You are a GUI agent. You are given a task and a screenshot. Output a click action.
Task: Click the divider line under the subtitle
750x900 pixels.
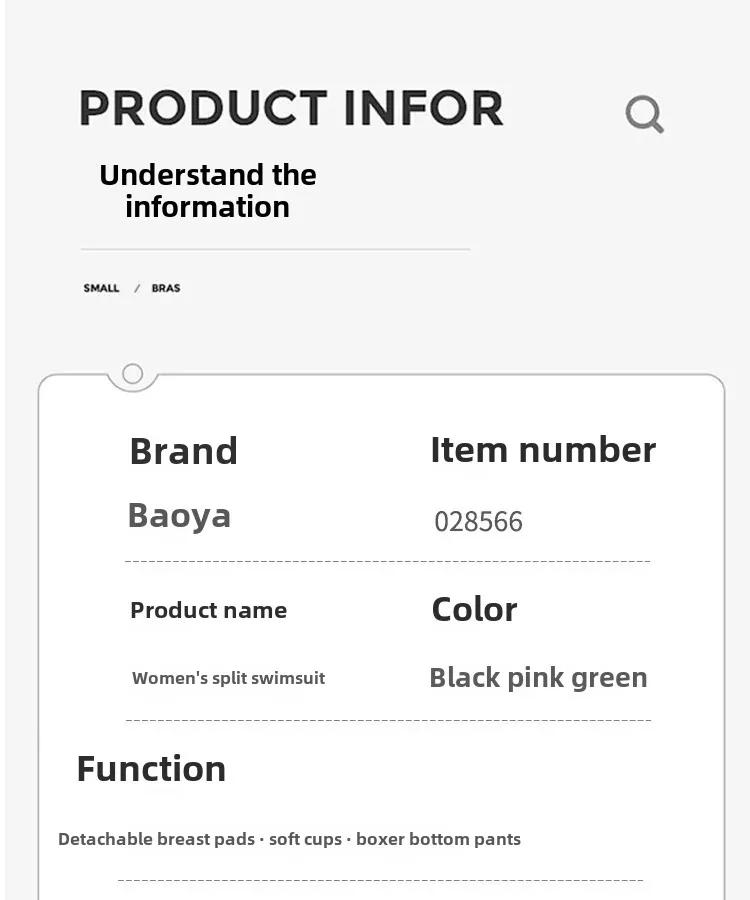coord(275,250)
